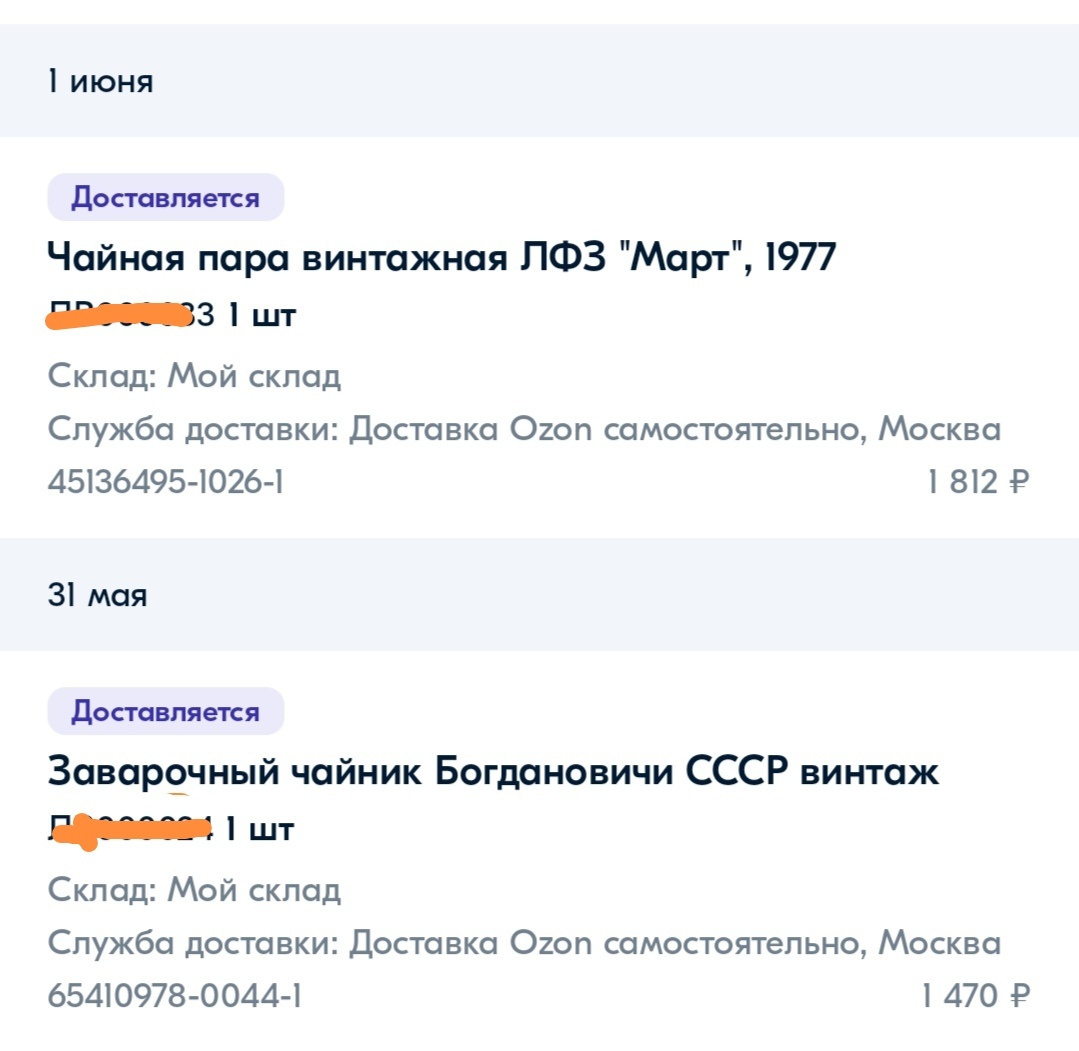This screenshot has height=1051, width=1079.
Task: Click 'Склад: Мой склад' in the first order
Action: [194, 375]
